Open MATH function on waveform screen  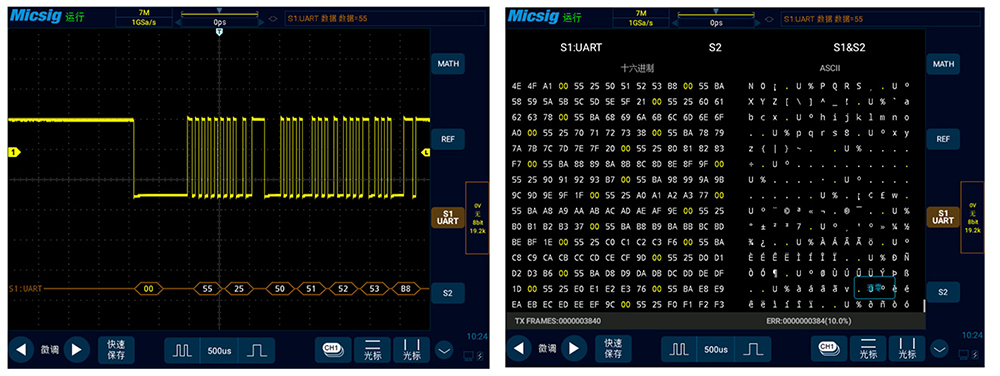point(447,64)
